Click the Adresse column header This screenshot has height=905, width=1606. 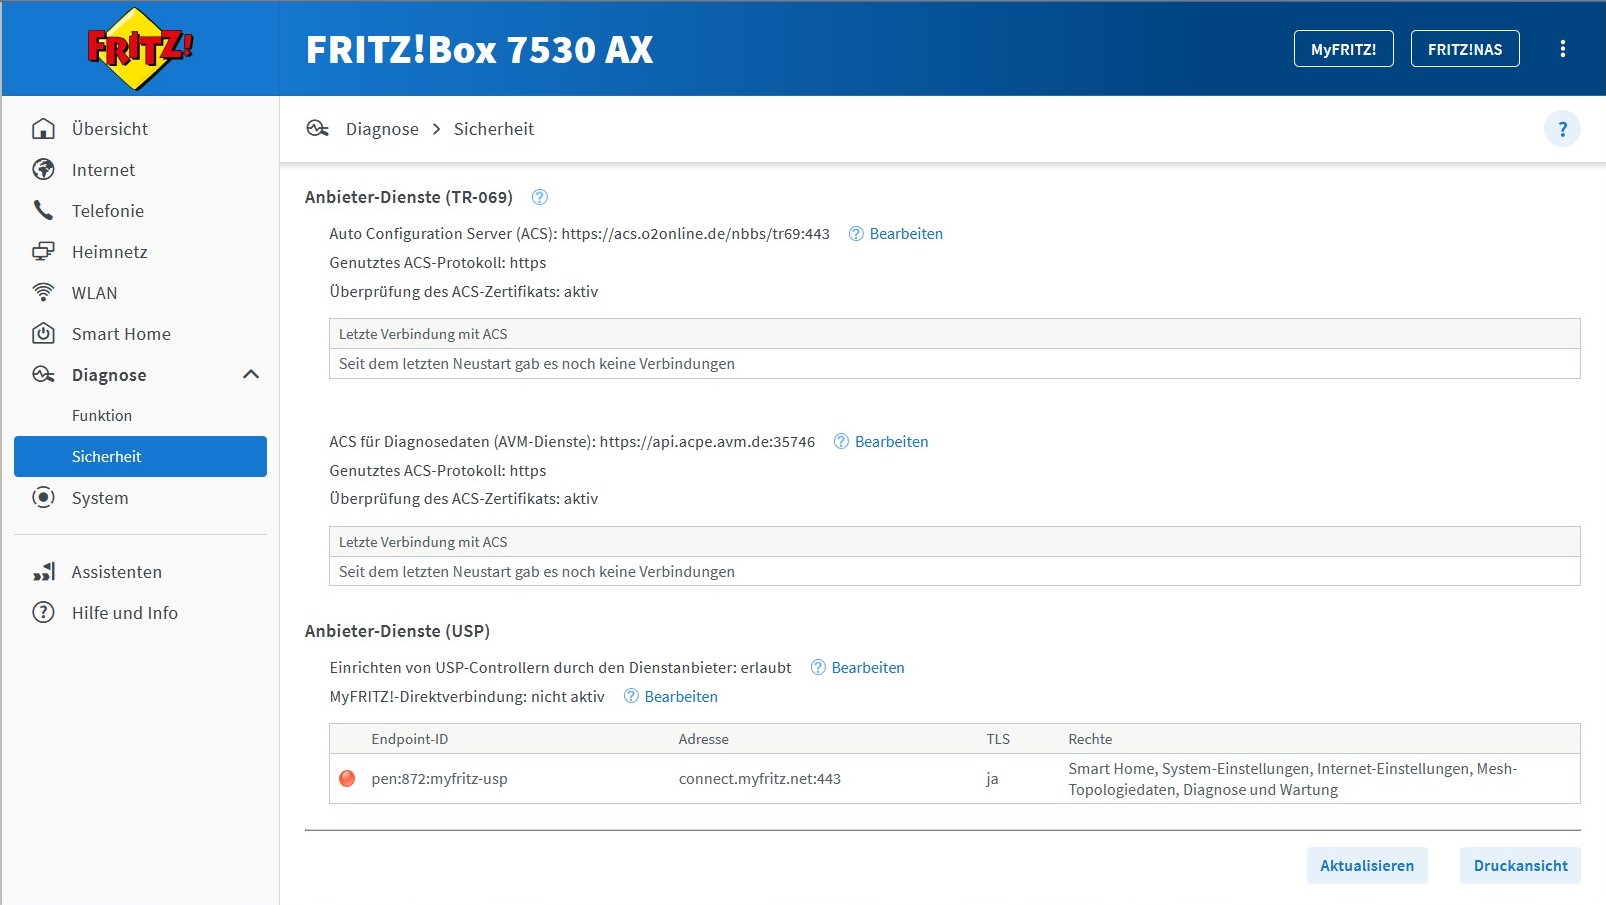pos(704,739)
